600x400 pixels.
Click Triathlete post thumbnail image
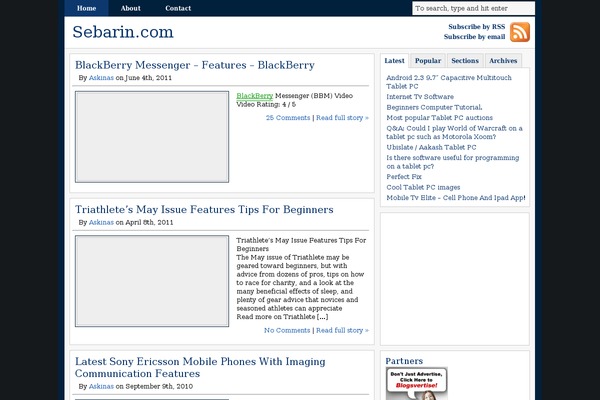click(x=152, y=281)
